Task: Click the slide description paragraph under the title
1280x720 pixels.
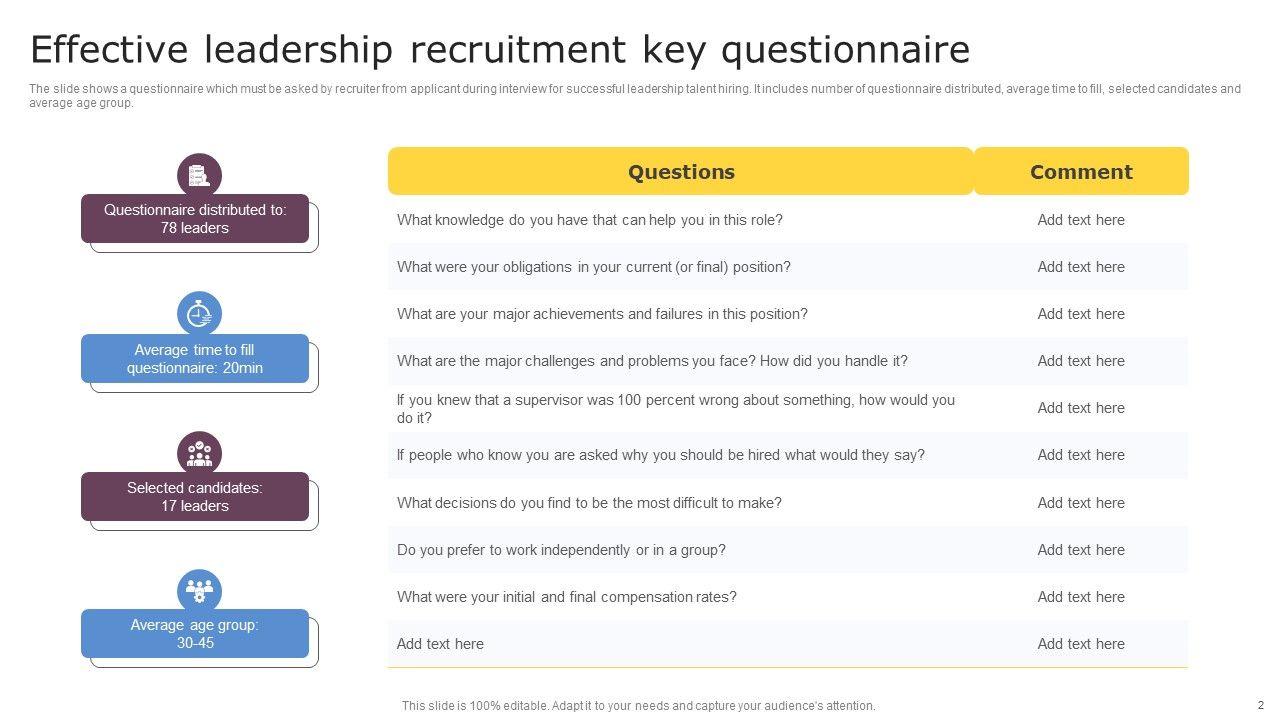Action: (x=634, y=95)
